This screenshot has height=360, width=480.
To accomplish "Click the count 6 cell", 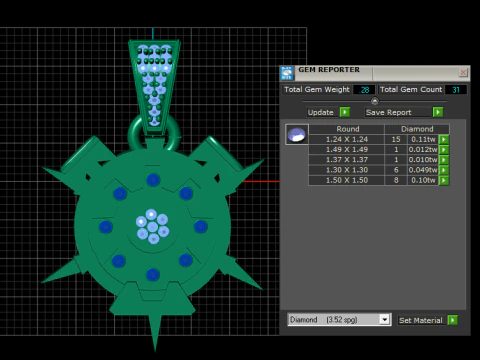I will 396,170.
